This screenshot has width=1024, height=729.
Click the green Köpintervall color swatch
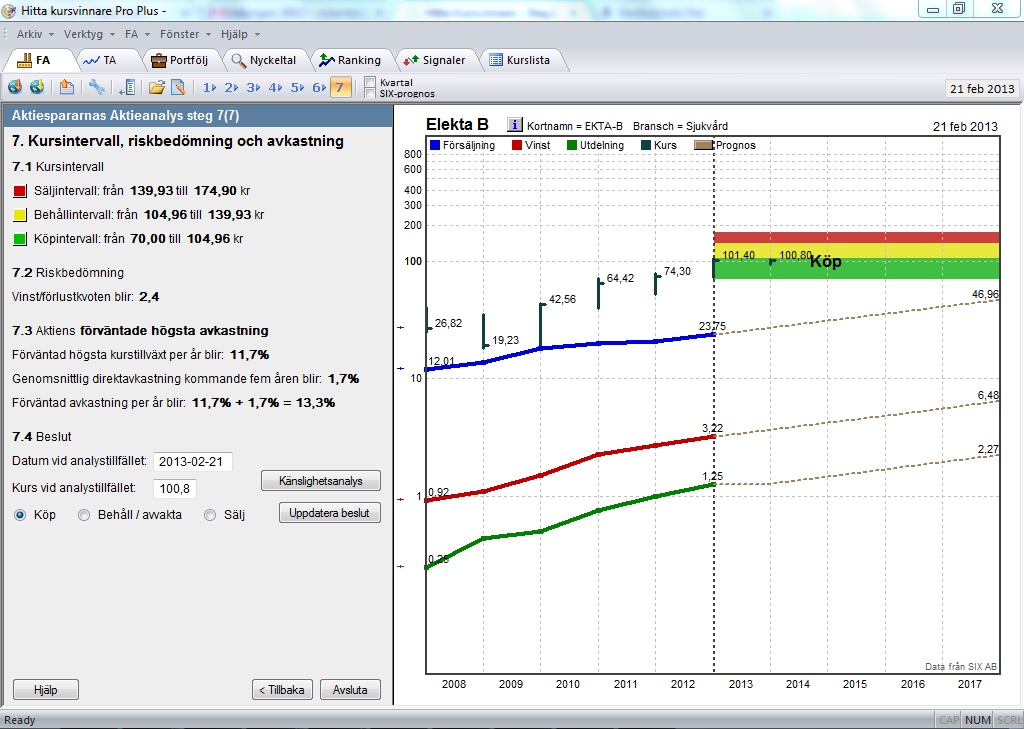(20, 239)
